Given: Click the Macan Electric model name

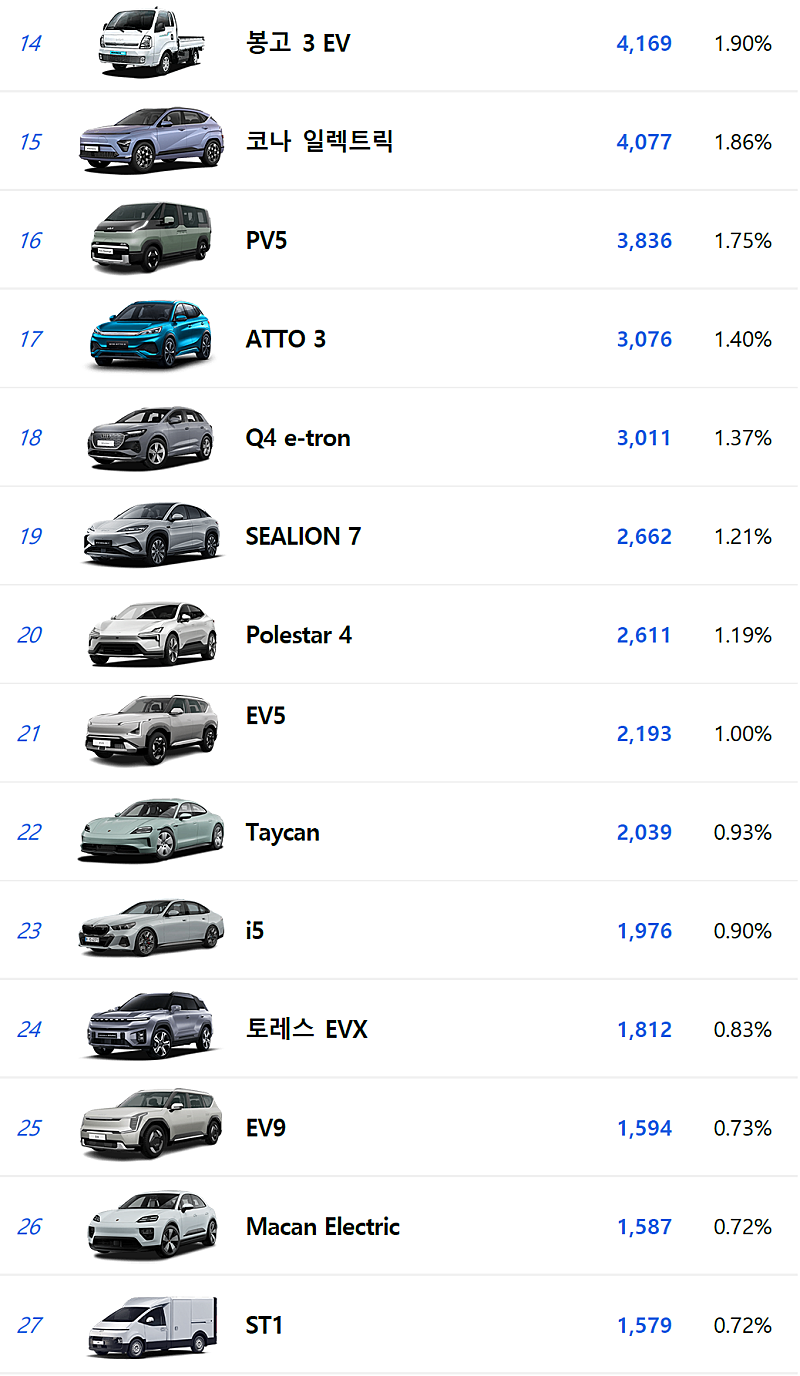Looking at the screenshot, I should click(322, 1227).
